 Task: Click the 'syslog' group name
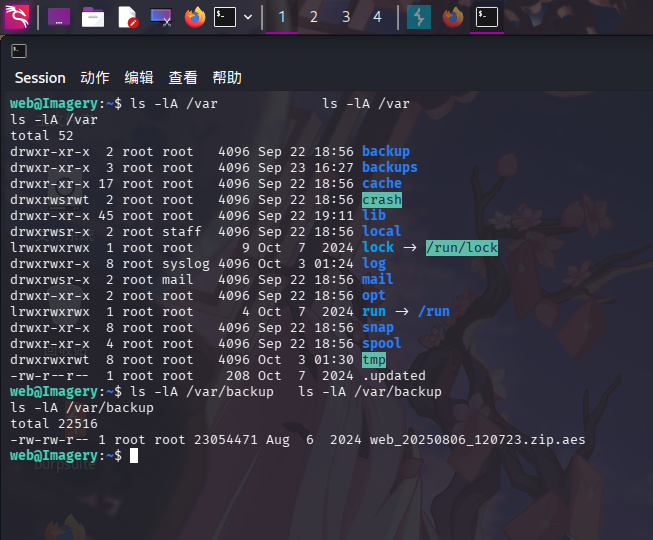(x=186, y=264)
